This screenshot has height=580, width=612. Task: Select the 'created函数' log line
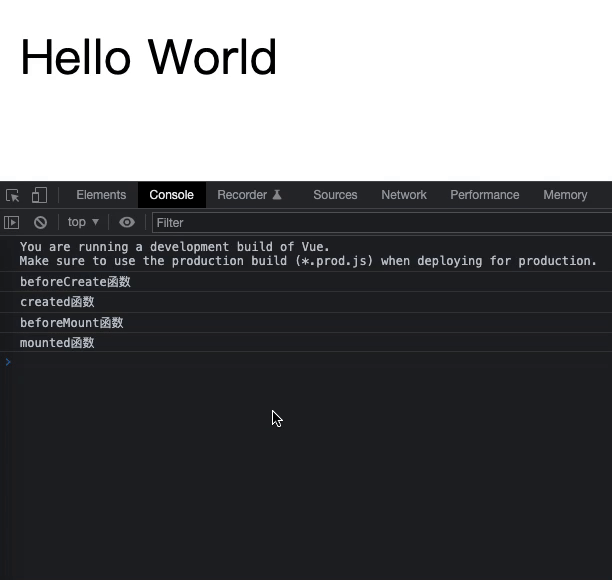tap(57, 302)
